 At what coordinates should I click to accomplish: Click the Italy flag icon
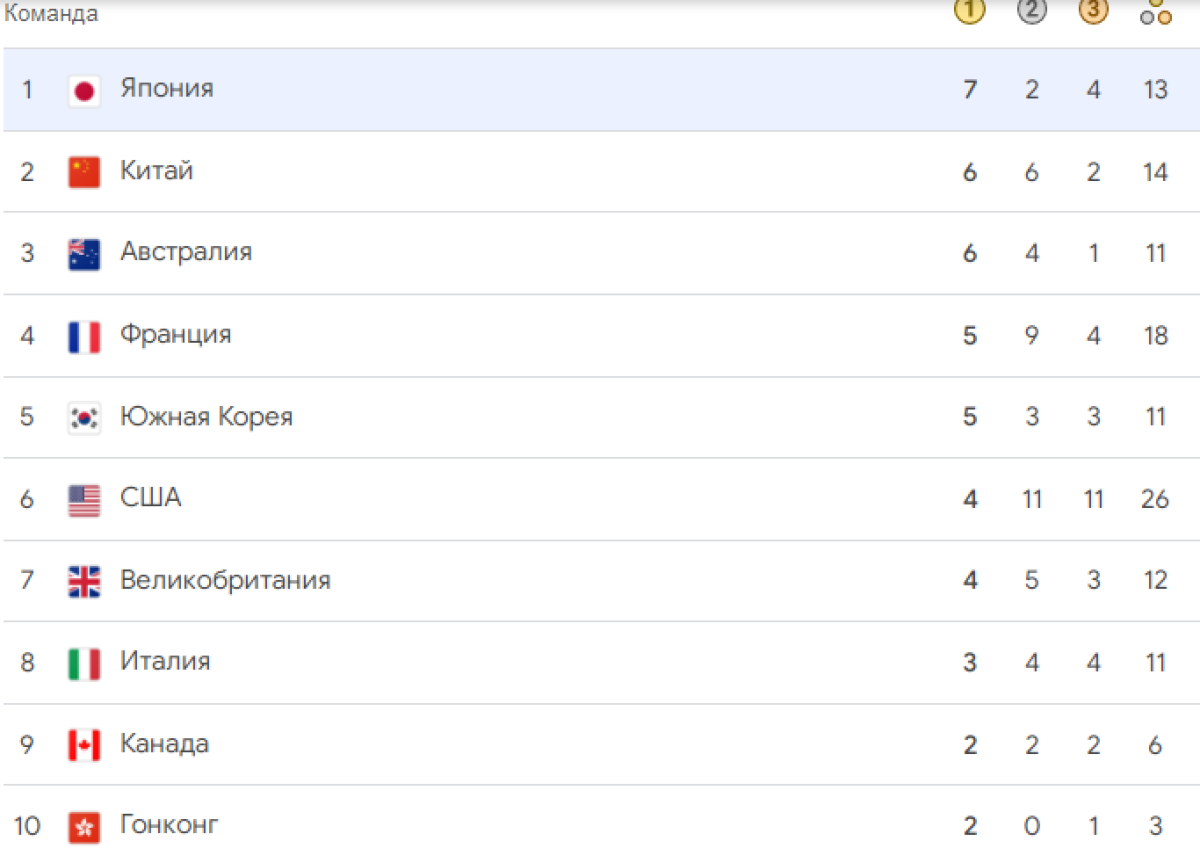tap(84, 663)
